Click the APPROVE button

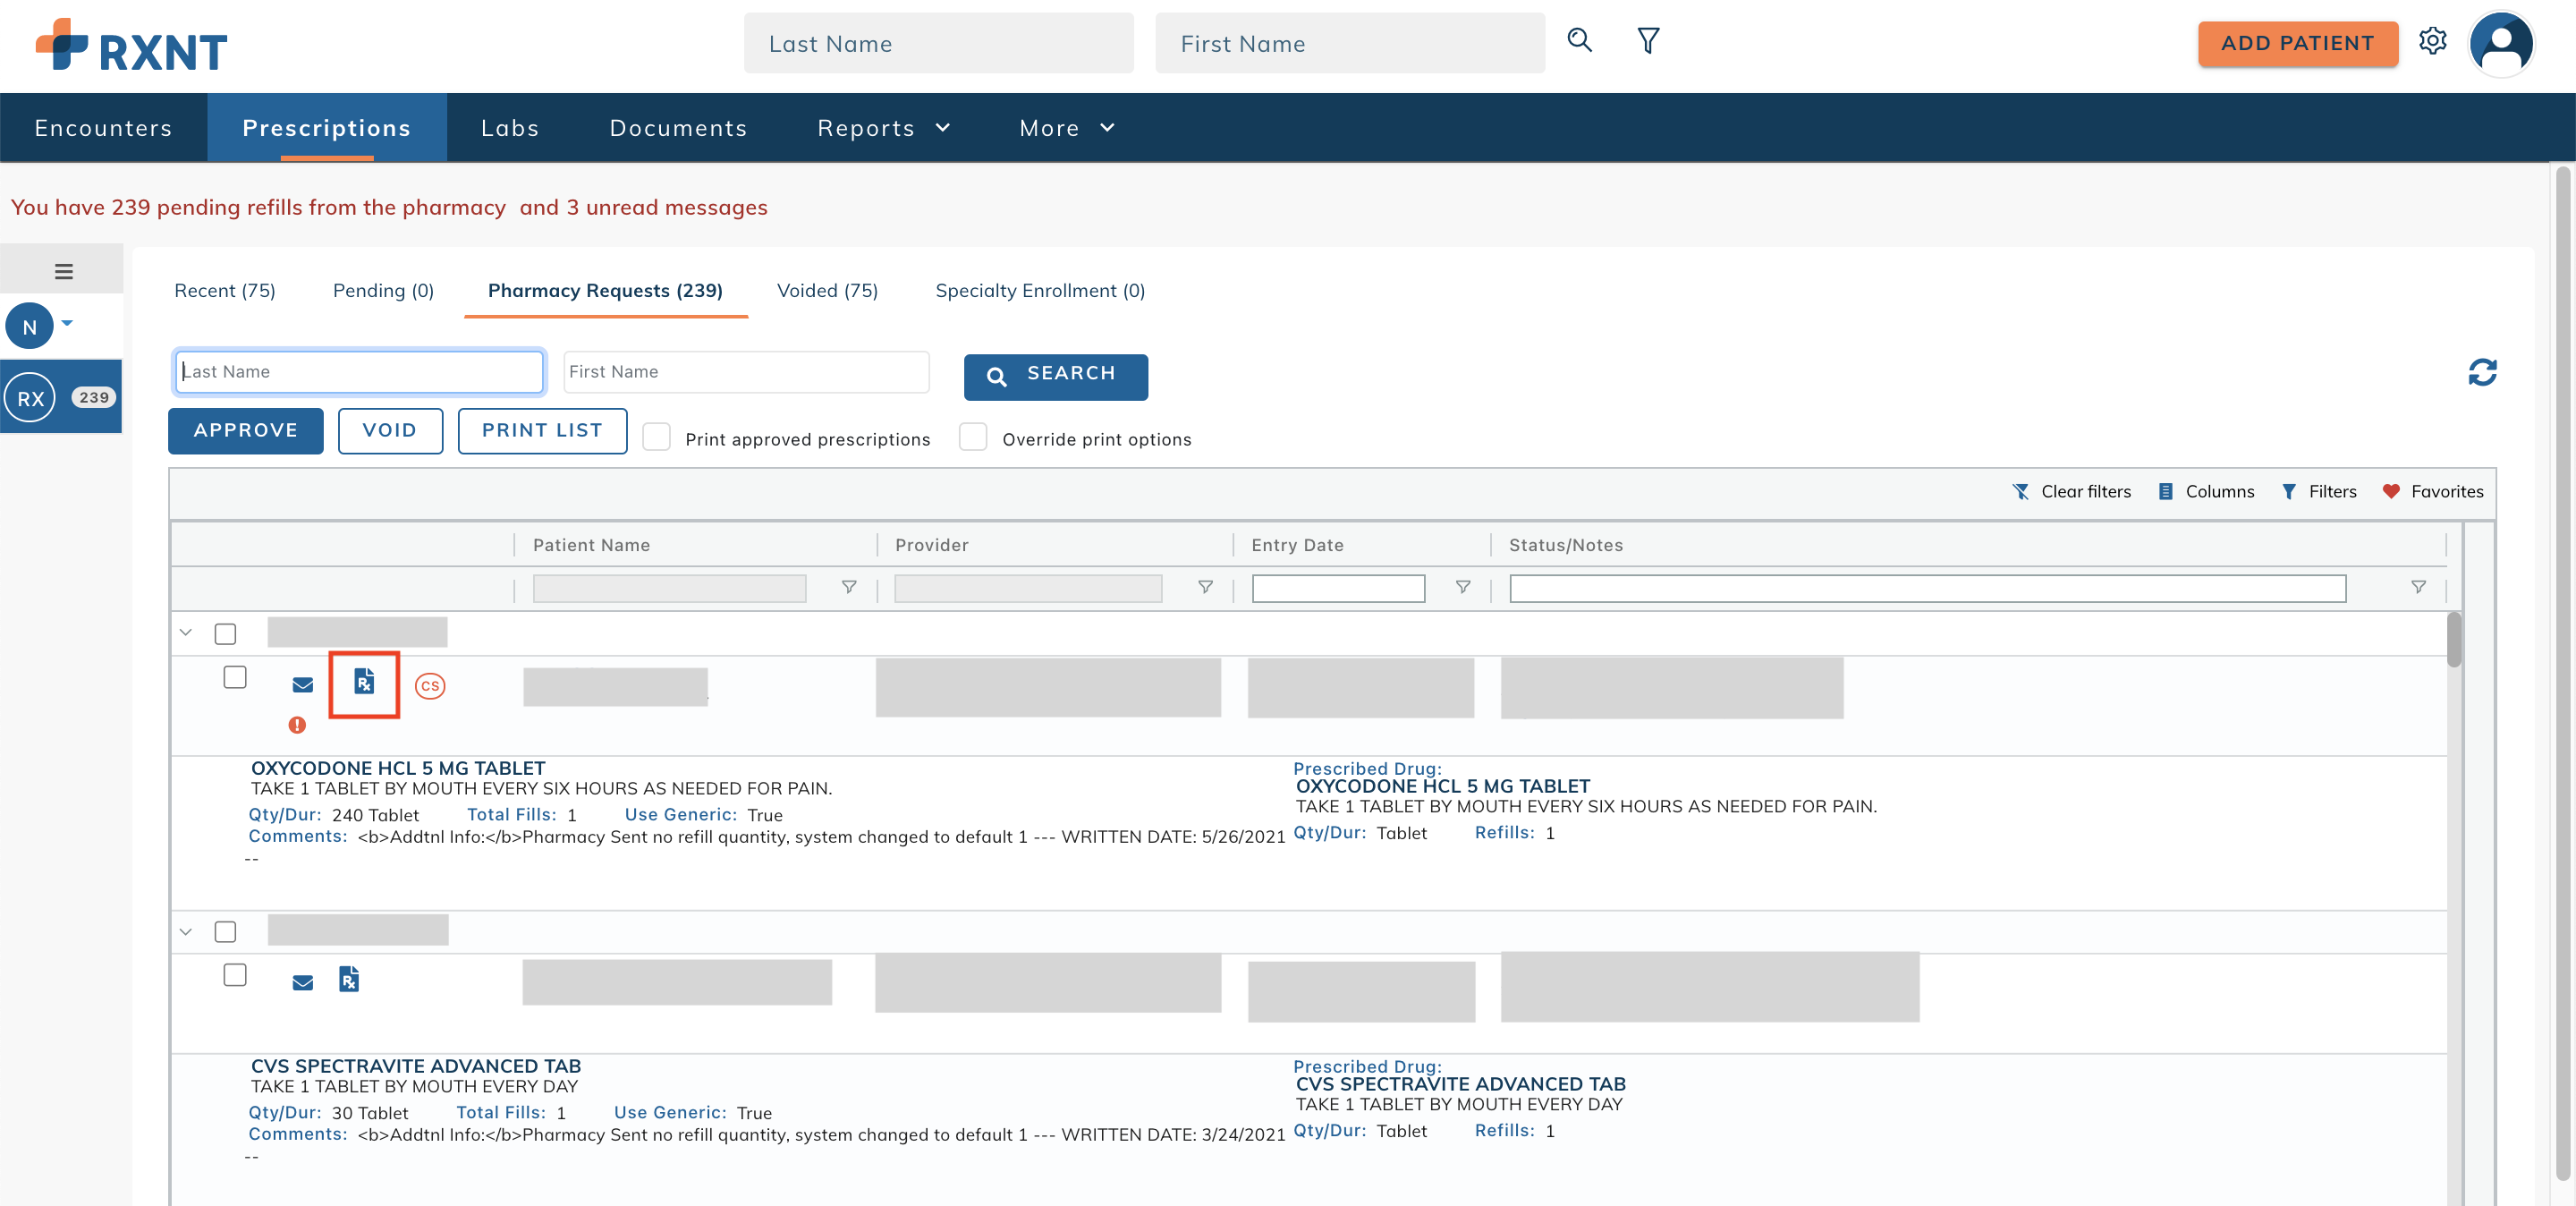(x=245, y=430)
